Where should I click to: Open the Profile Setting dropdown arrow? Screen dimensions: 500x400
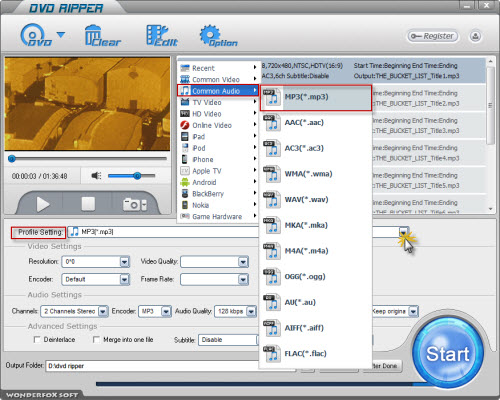point(403,232)
